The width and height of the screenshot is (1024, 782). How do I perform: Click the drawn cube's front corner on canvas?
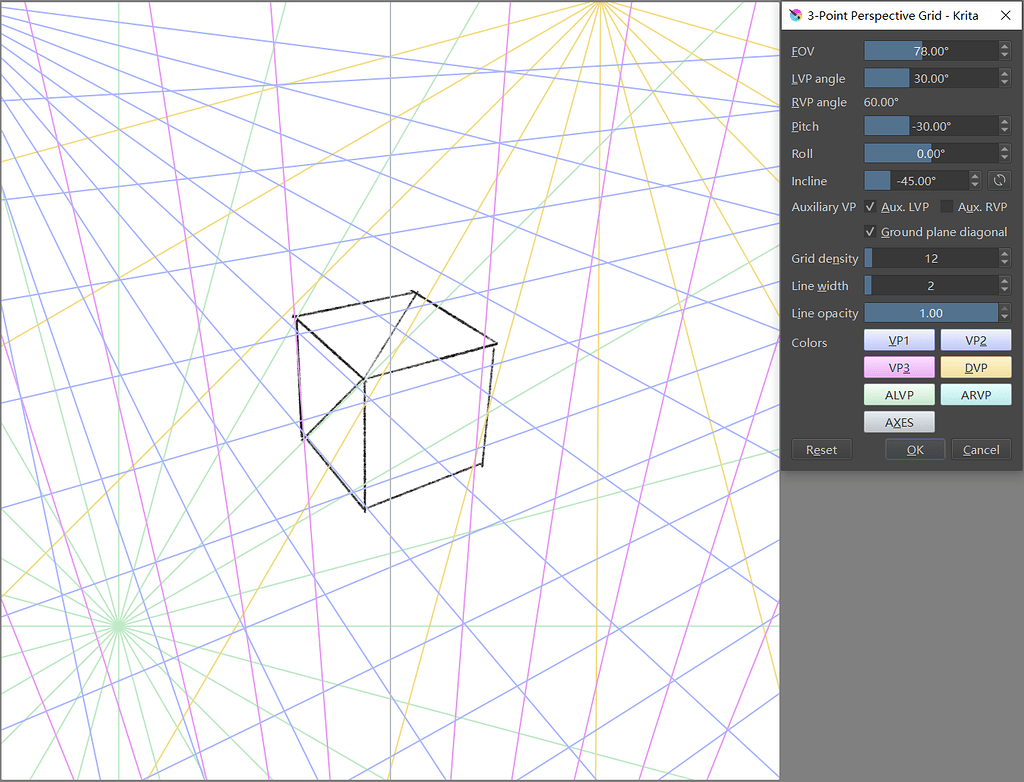click(x=364, y=378)
